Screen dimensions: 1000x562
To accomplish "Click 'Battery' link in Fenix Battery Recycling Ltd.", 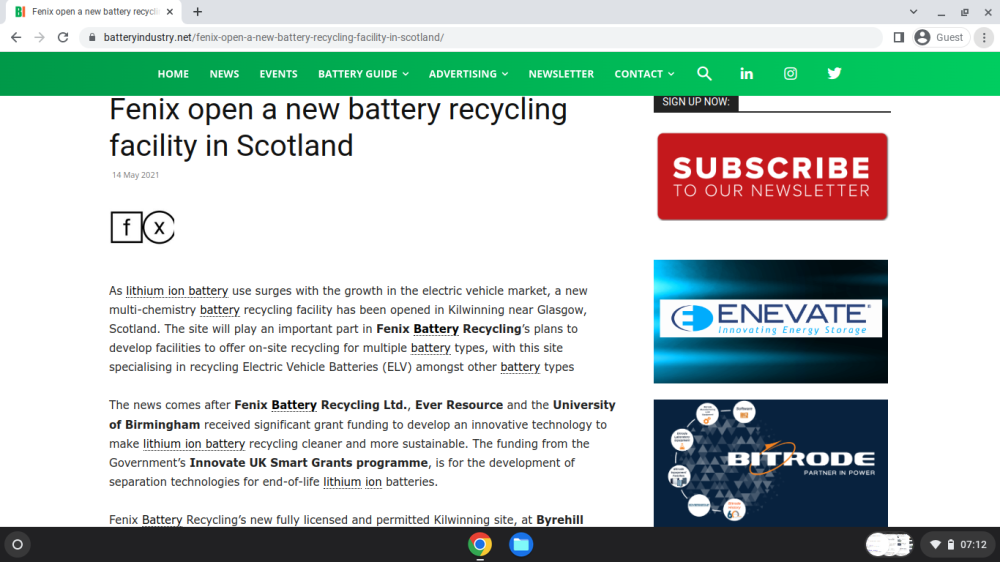I will click(294, 405).
